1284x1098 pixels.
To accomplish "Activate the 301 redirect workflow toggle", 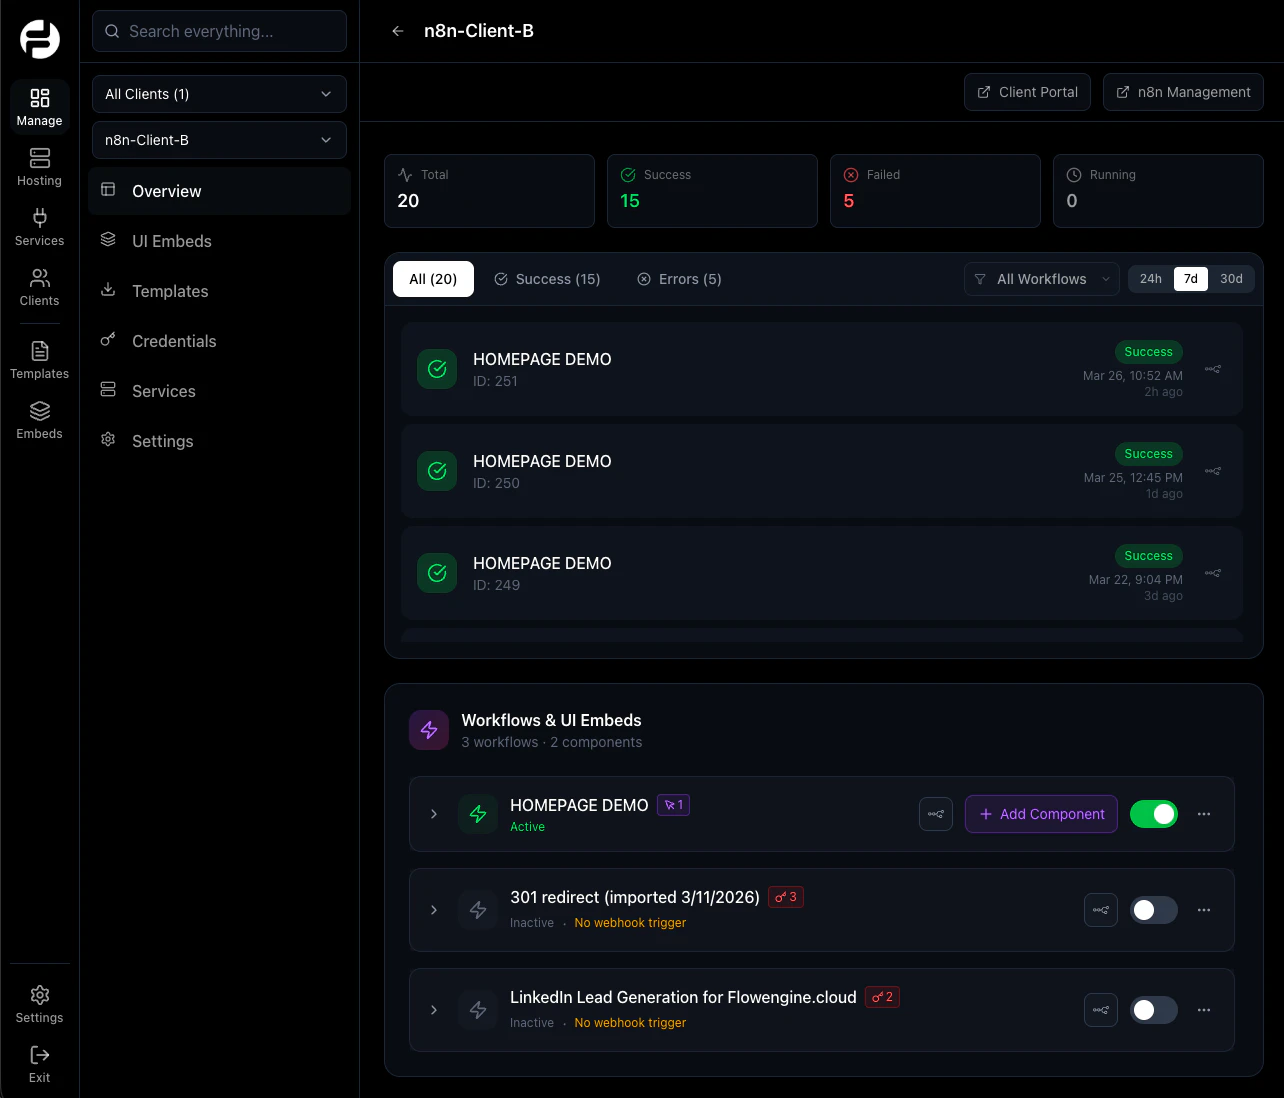I will pos(1153,910).
